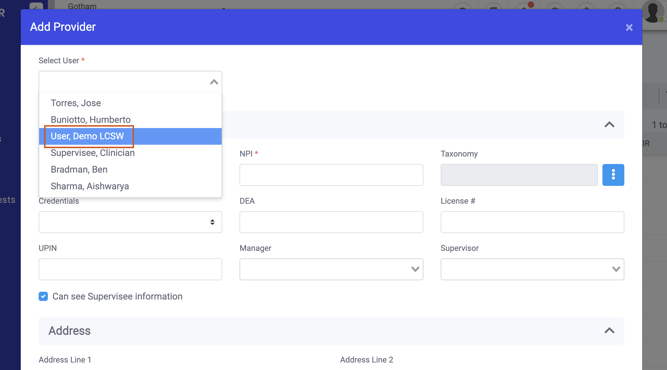Select Supervisee, Clinician entry
Viewport: 667px width, 370px height.
pyautogui.click(x=130, y=153)
